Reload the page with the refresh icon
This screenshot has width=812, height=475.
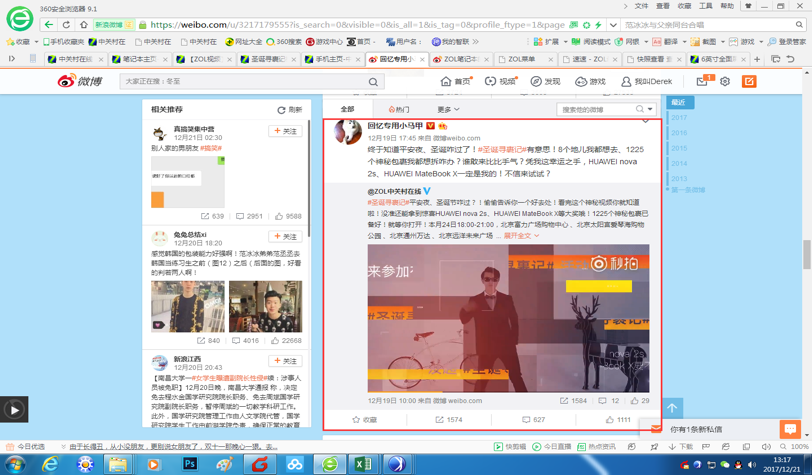coord(66,24)
